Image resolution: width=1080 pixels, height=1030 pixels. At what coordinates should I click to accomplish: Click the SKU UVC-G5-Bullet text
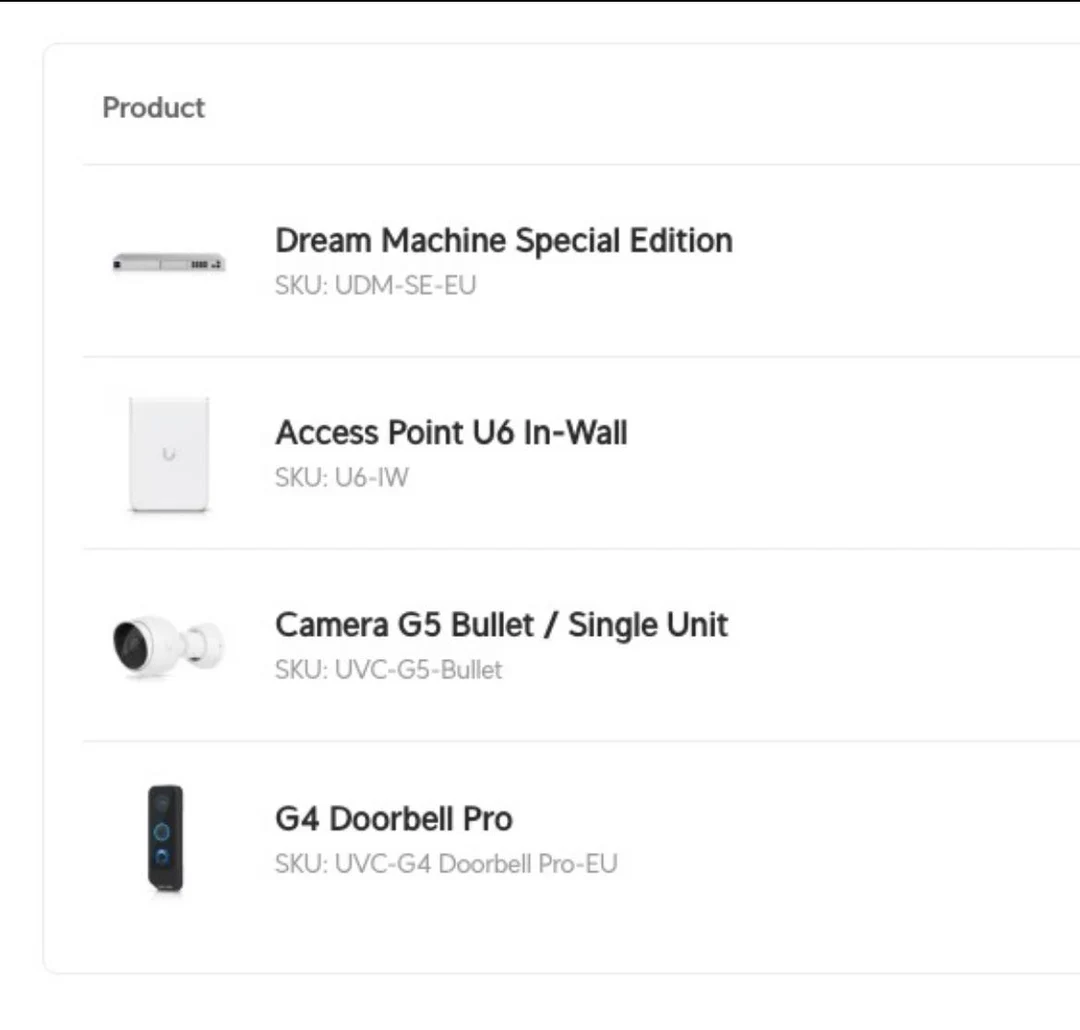388,669
